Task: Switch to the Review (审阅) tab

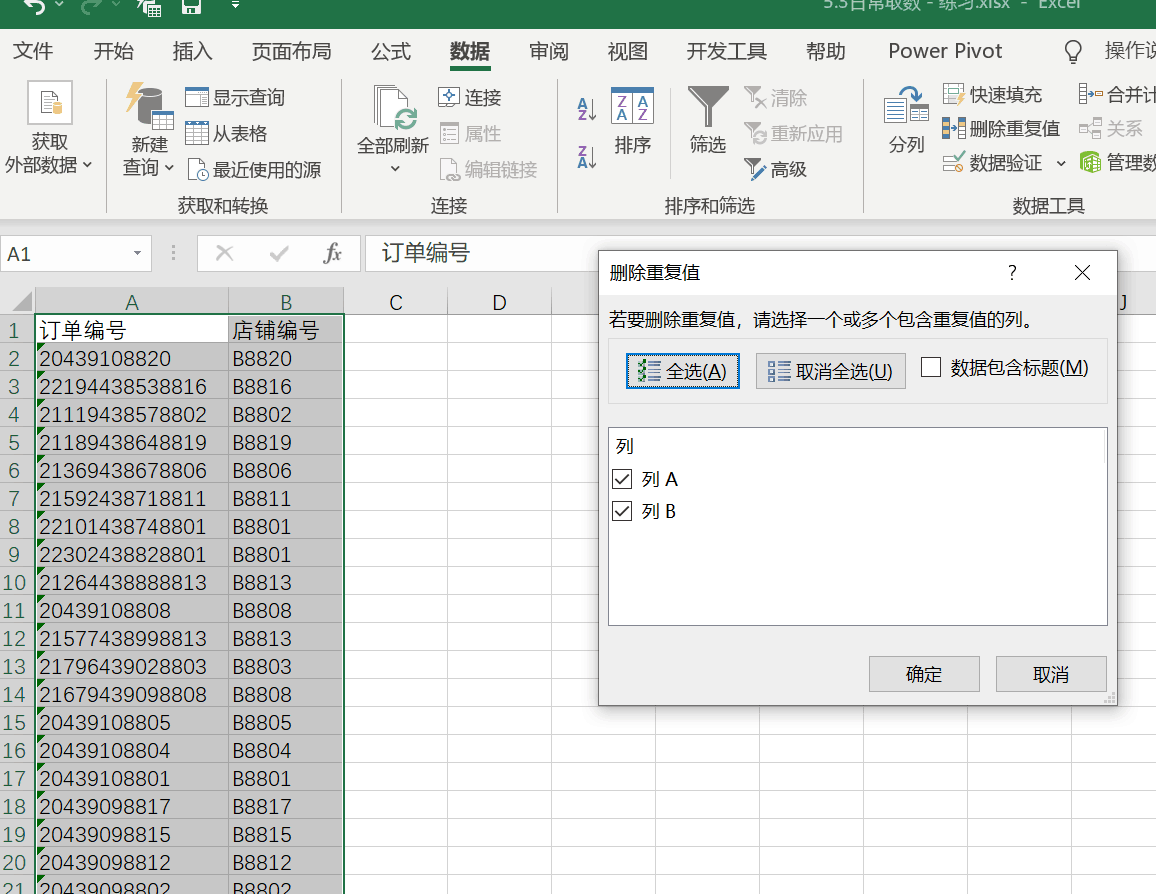Action: (549, 51)
